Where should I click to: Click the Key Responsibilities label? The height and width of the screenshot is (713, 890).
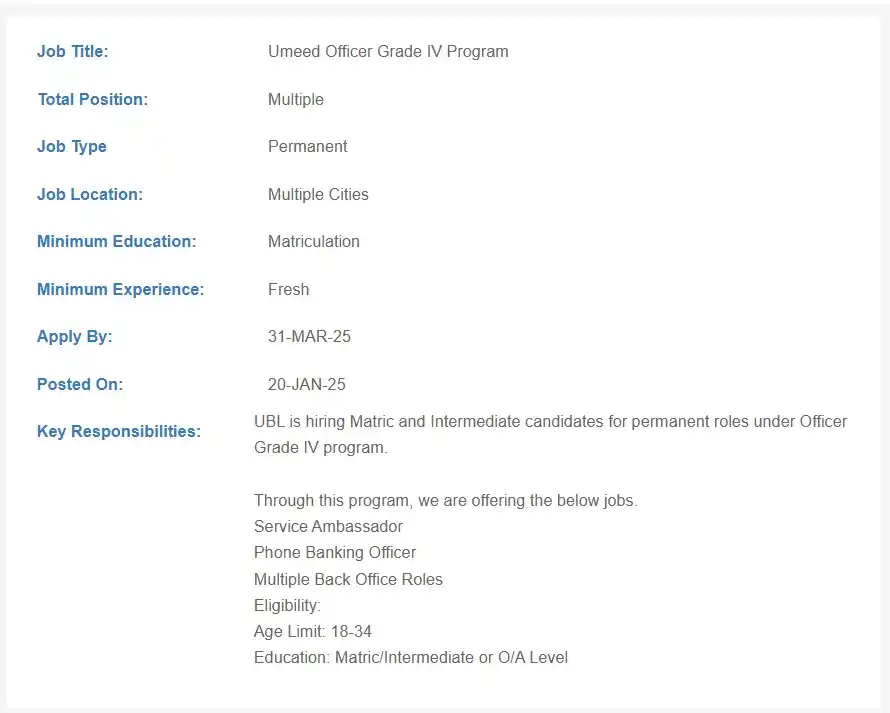(x=119, y=431)
